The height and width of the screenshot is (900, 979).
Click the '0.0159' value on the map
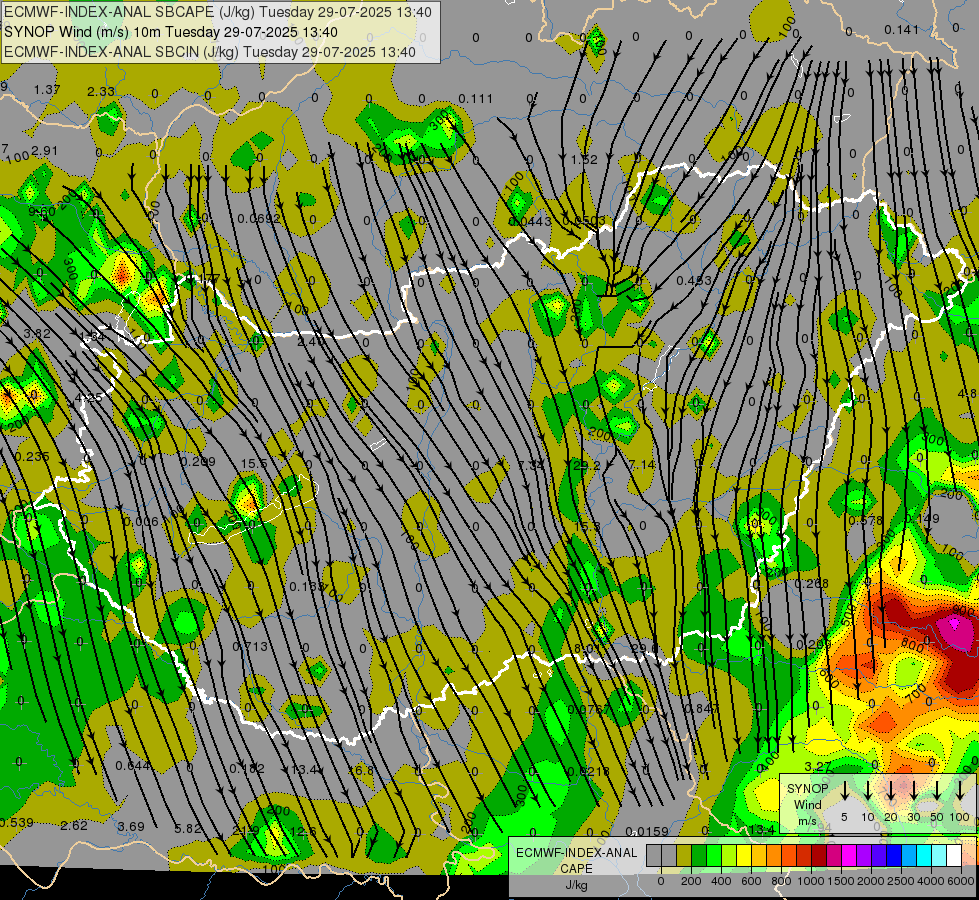647,831
